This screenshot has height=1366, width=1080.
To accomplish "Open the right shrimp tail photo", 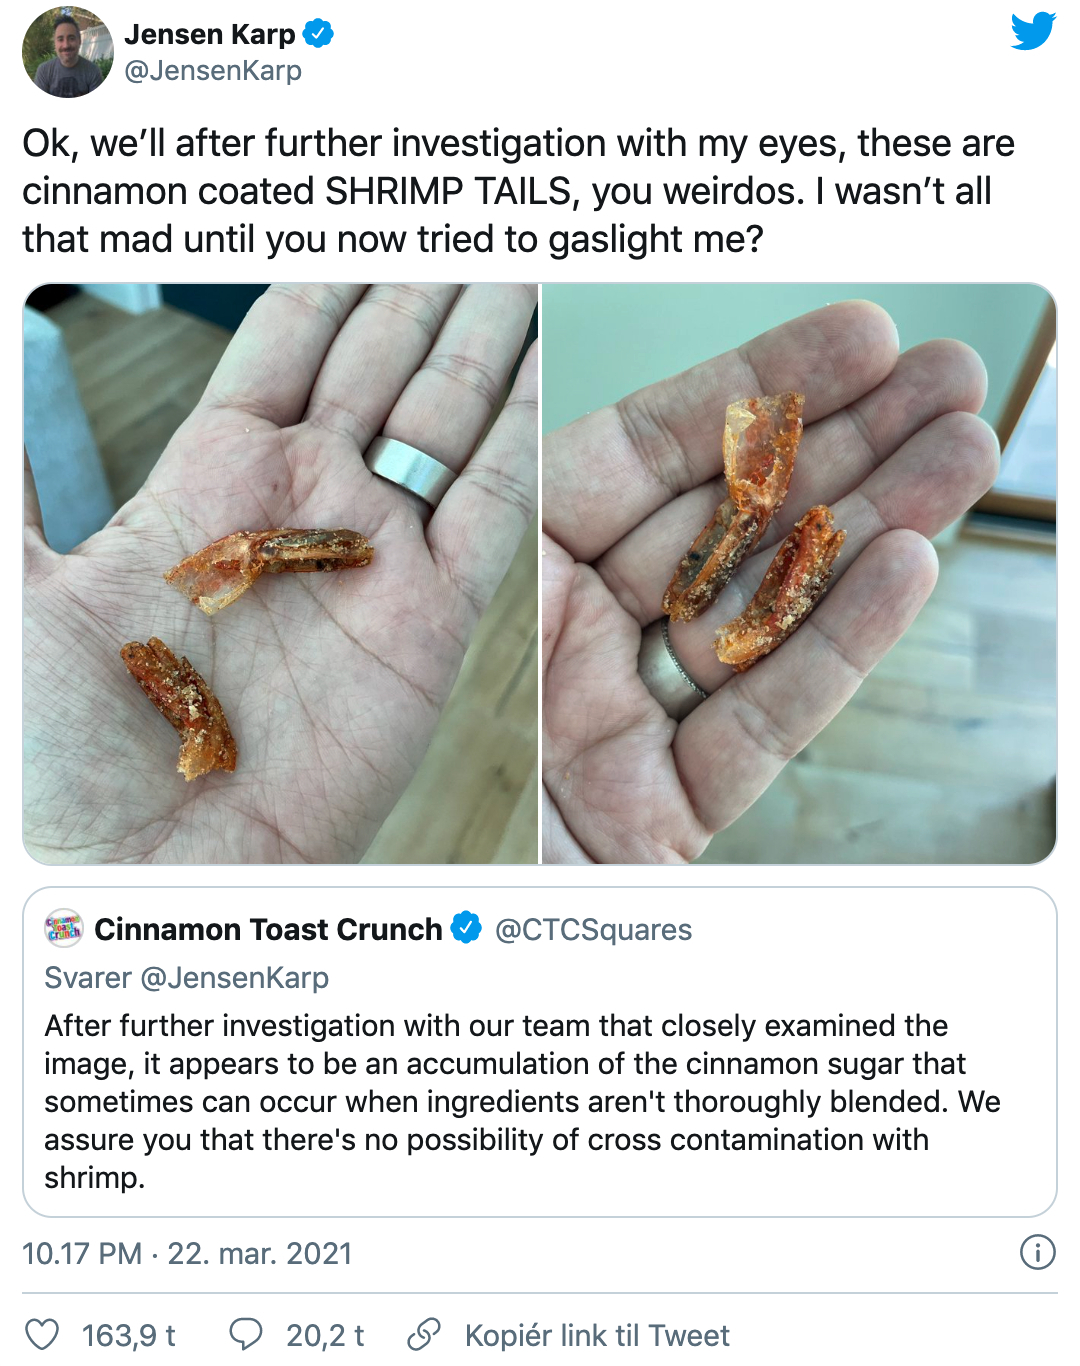I will (798, 574).
